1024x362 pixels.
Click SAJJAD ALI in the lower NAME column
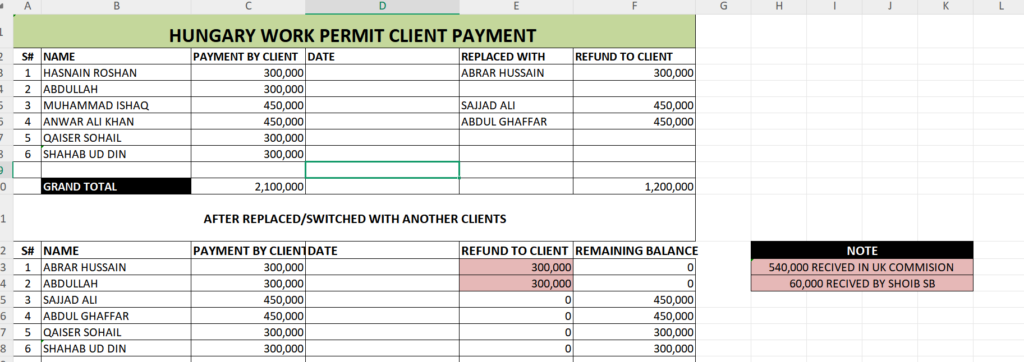click(x=116, y=300)
